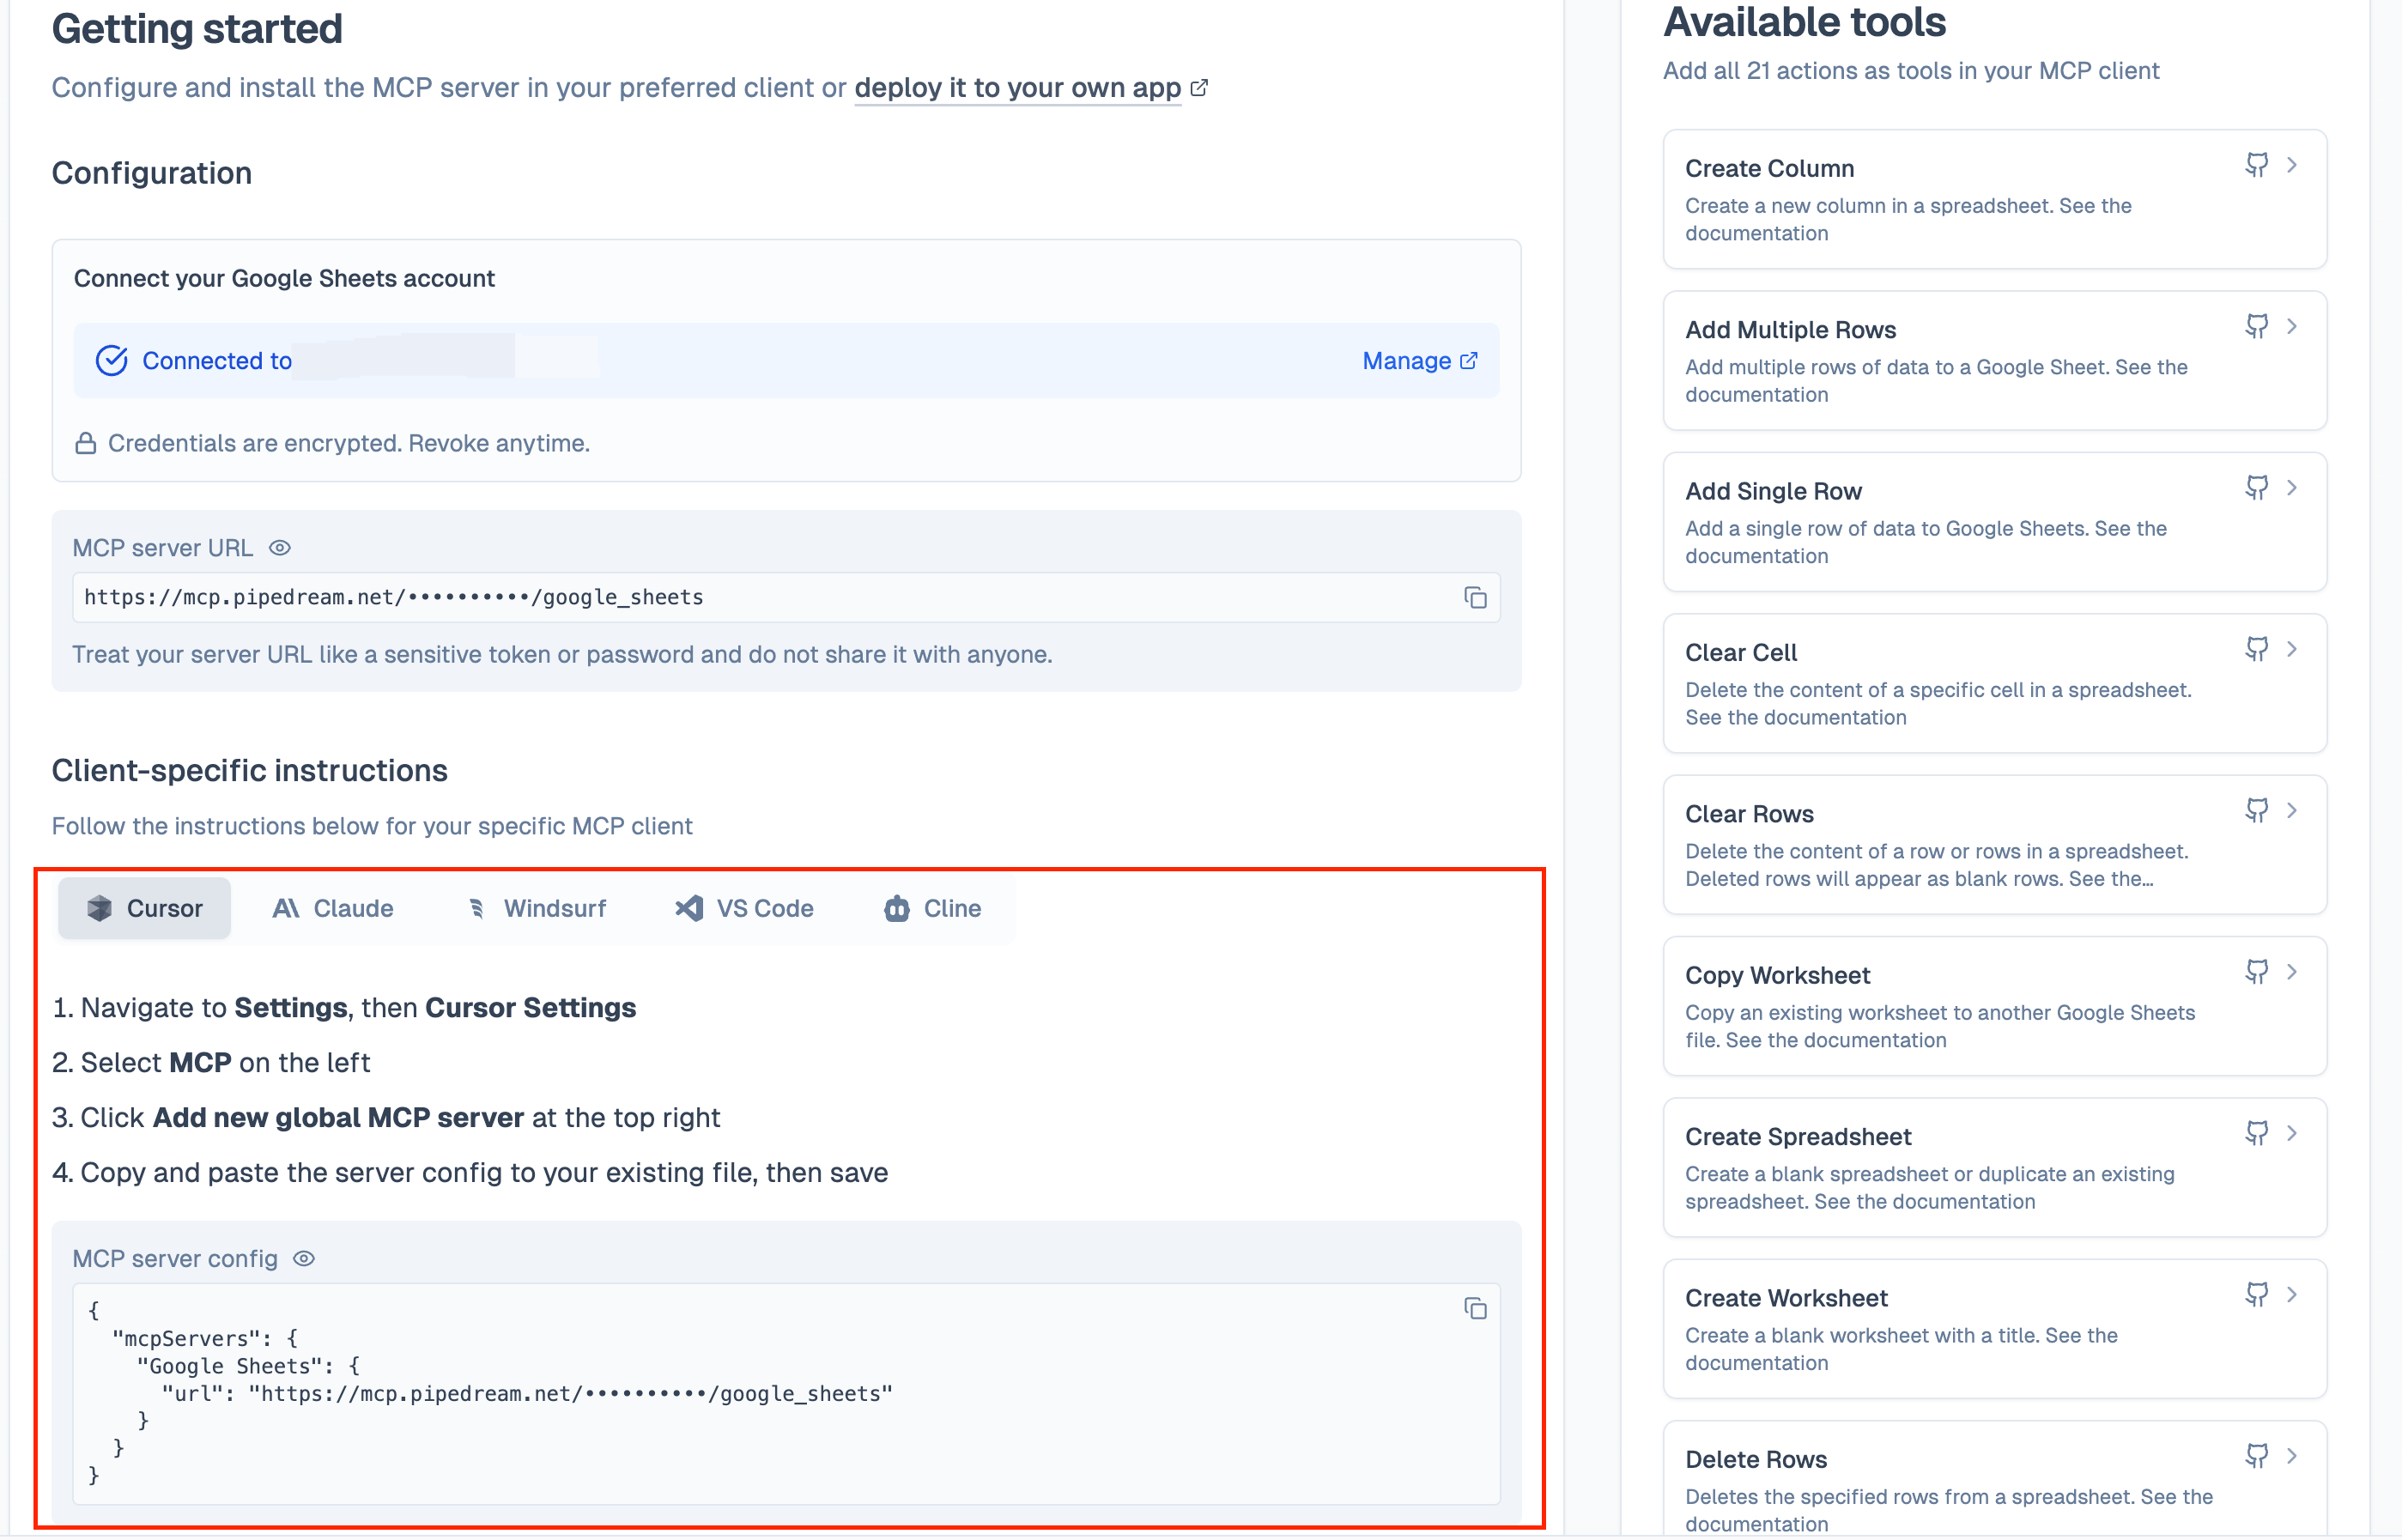Select the VS Code client tab

744,908
